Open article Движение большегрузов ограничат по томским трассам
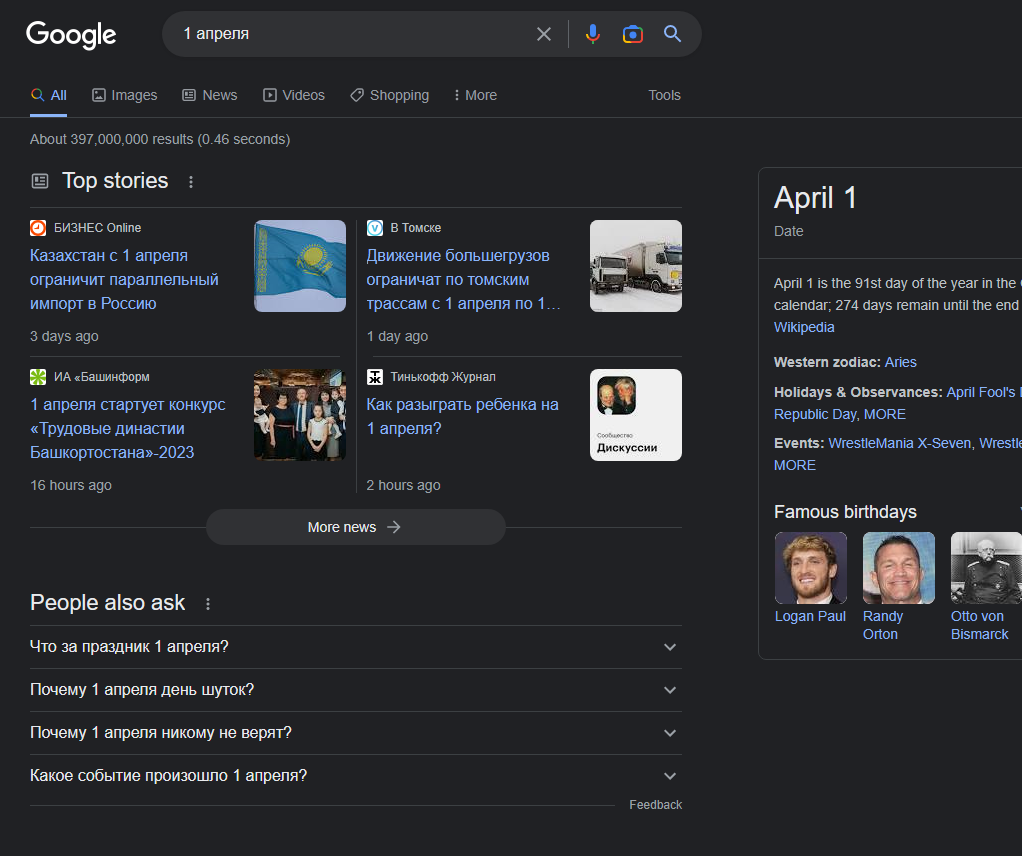The width and height of the screenshot is (1022, 856). pyautogui.click(x=463, y=279)
